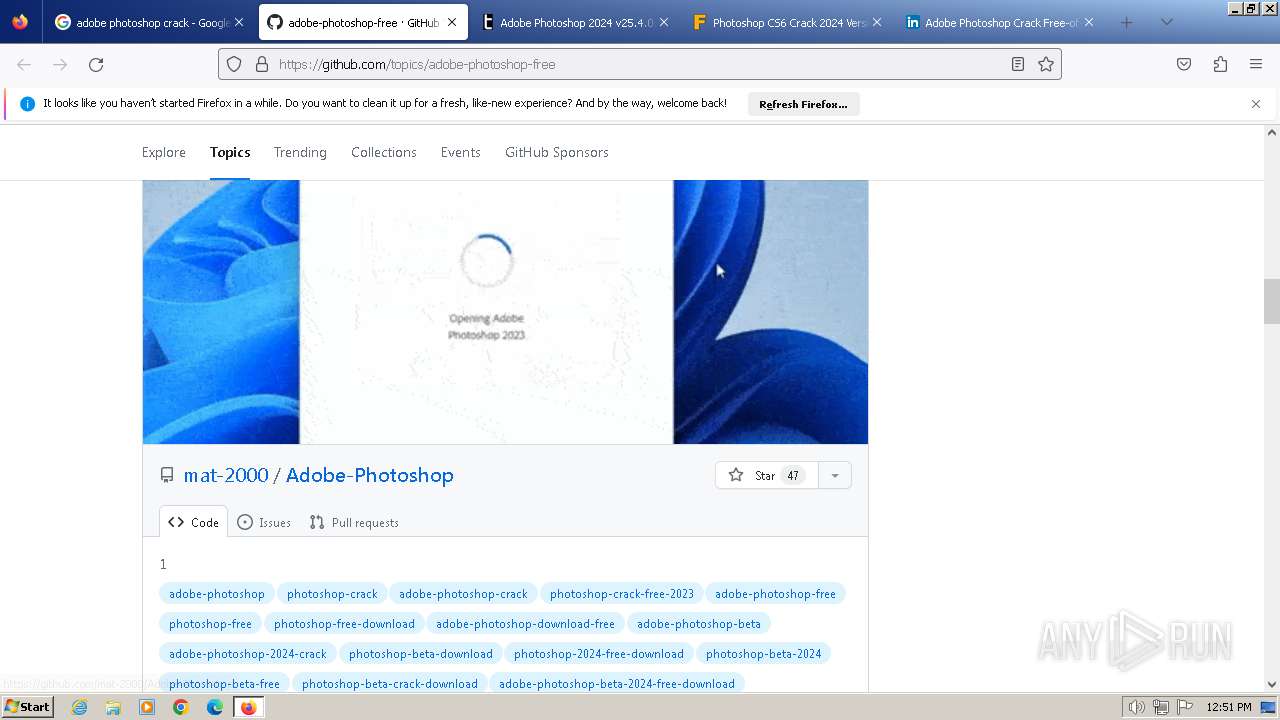Open the GitHub Sponsors navigation link

coord(557,152)
